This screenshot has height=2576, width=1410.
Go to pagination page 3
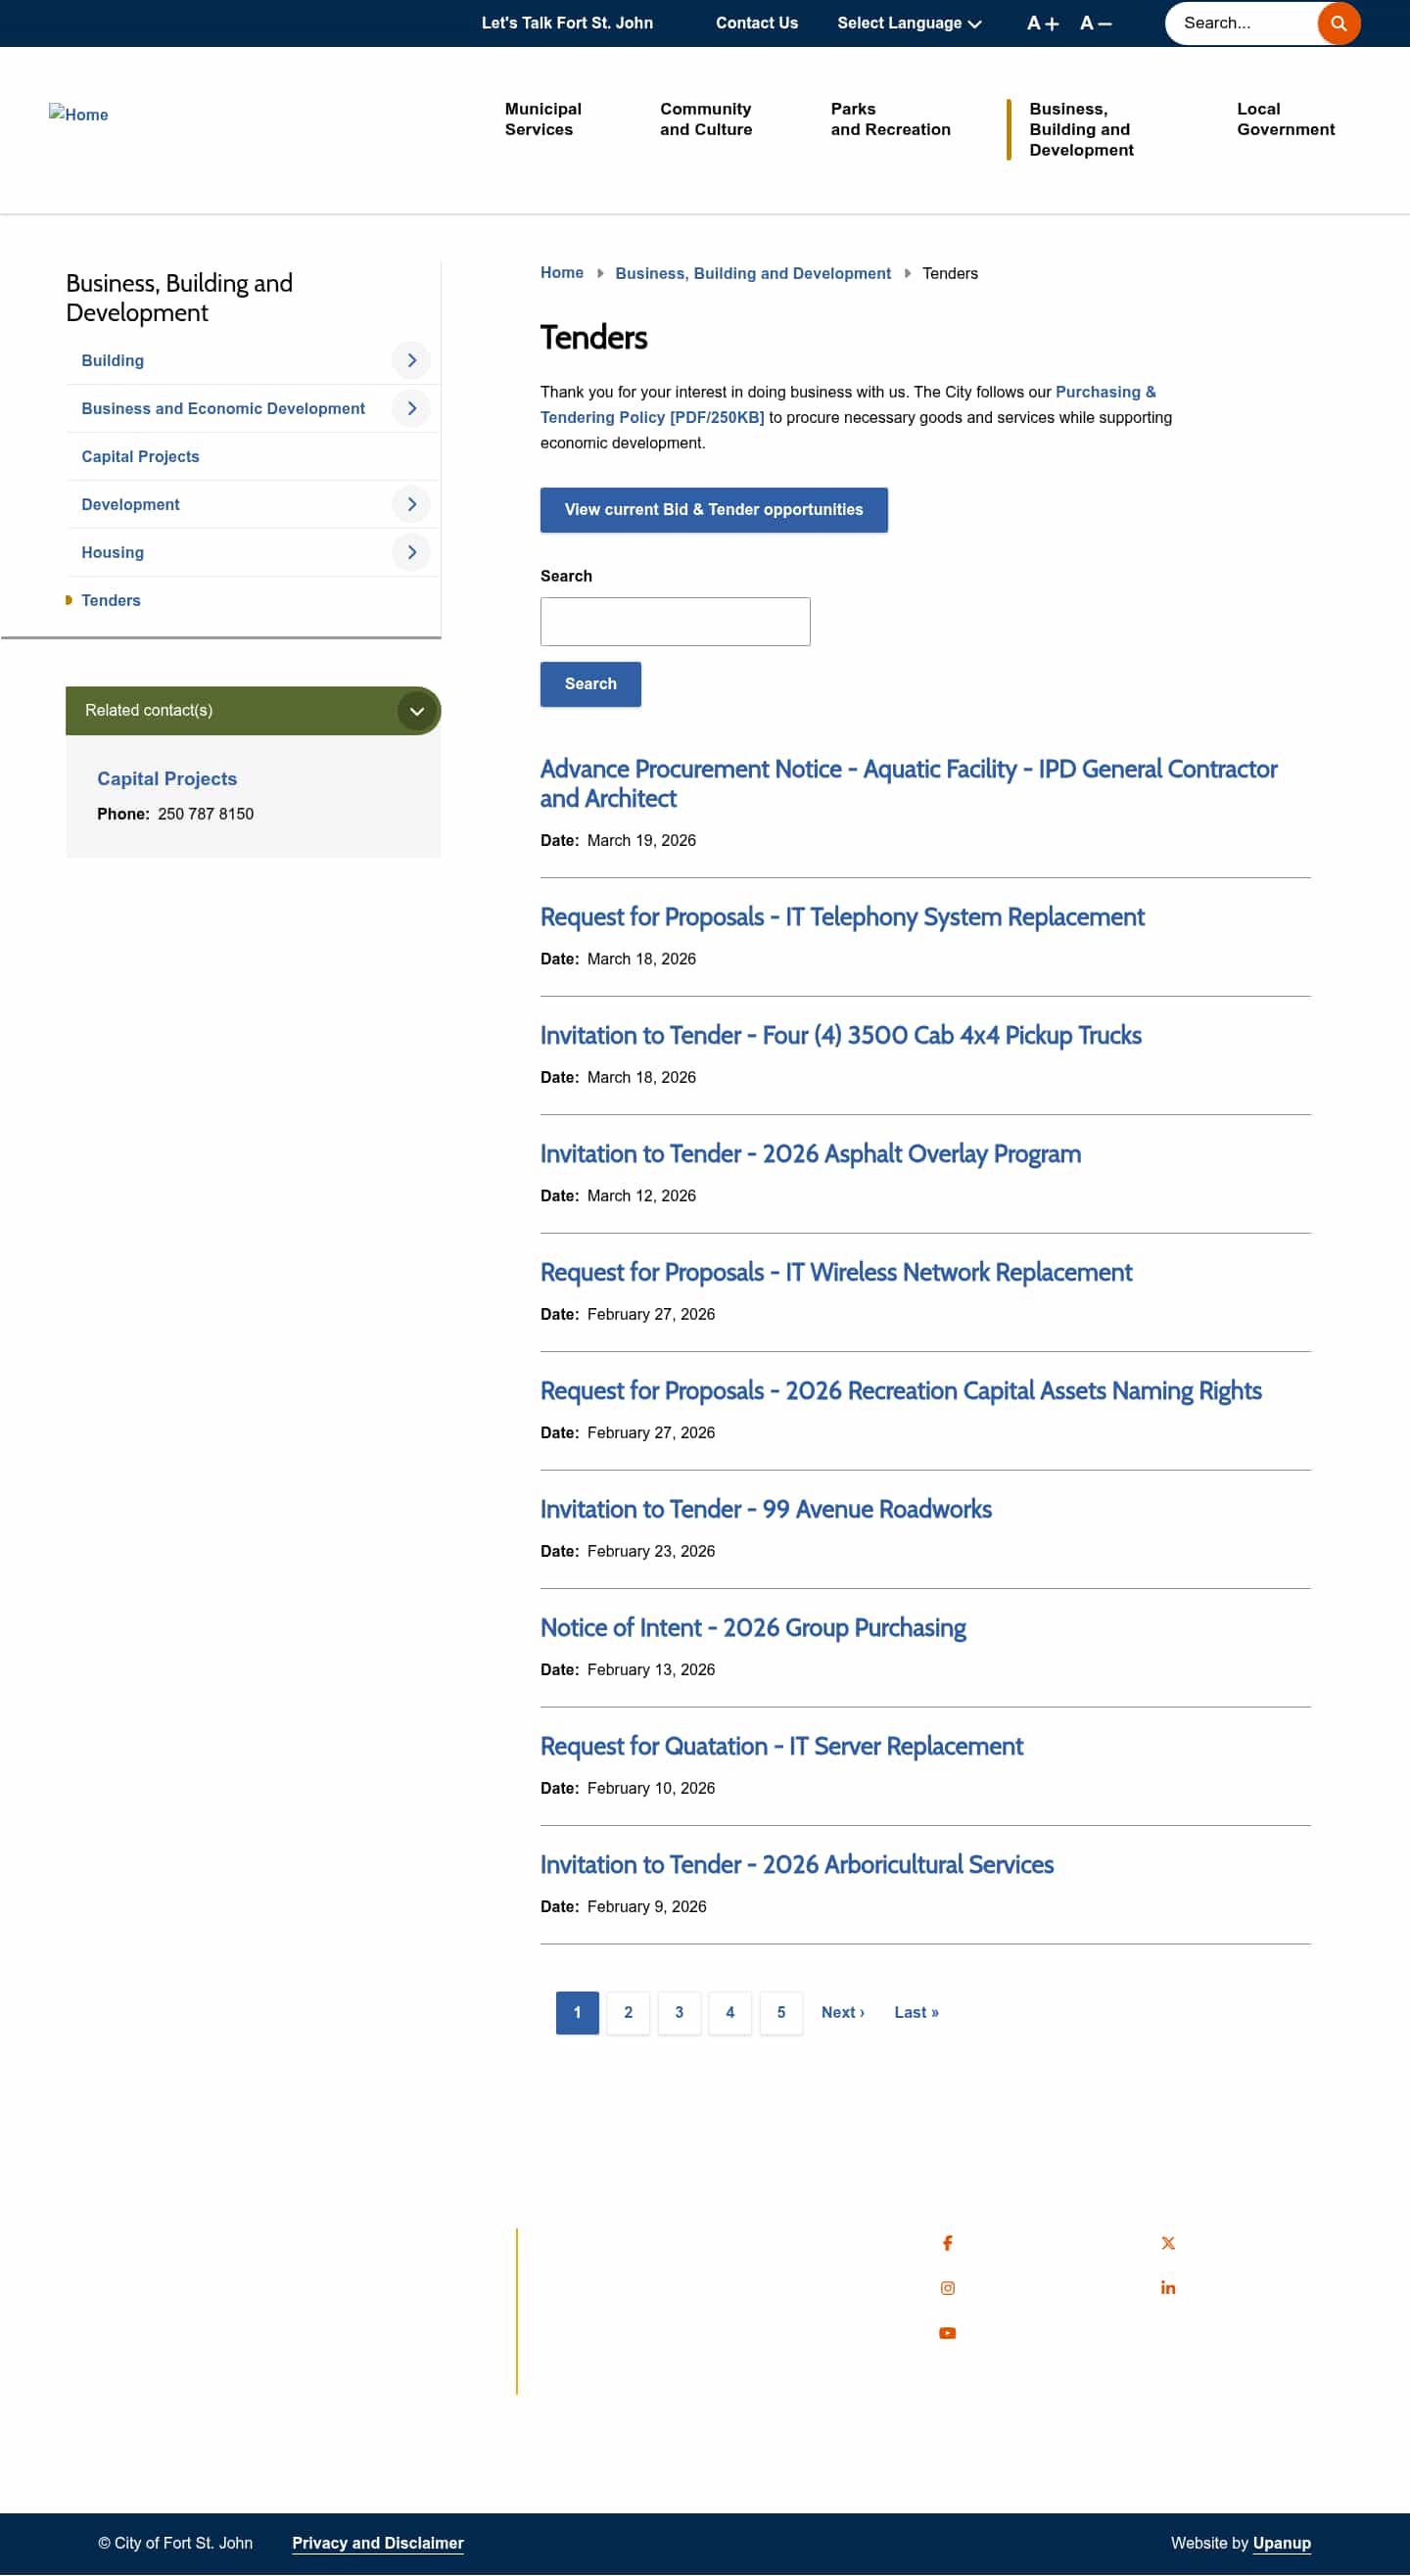pyautogui.click(x=679, y=2012)
